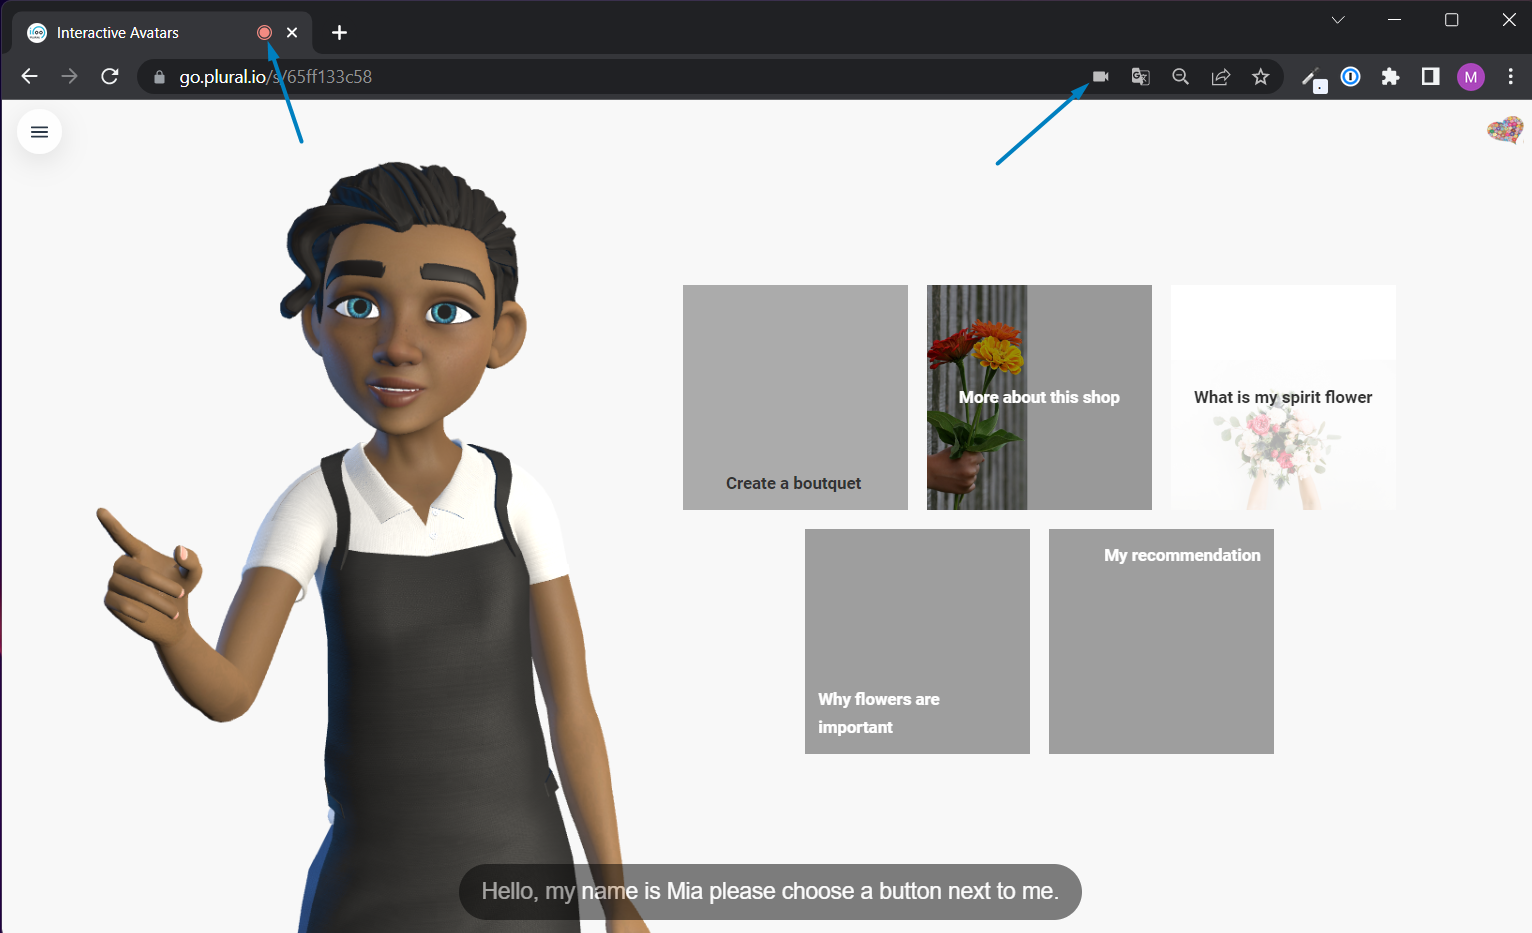Minimize the browser window
The width and height of the screenshot is (1532, 933).
1395,20
